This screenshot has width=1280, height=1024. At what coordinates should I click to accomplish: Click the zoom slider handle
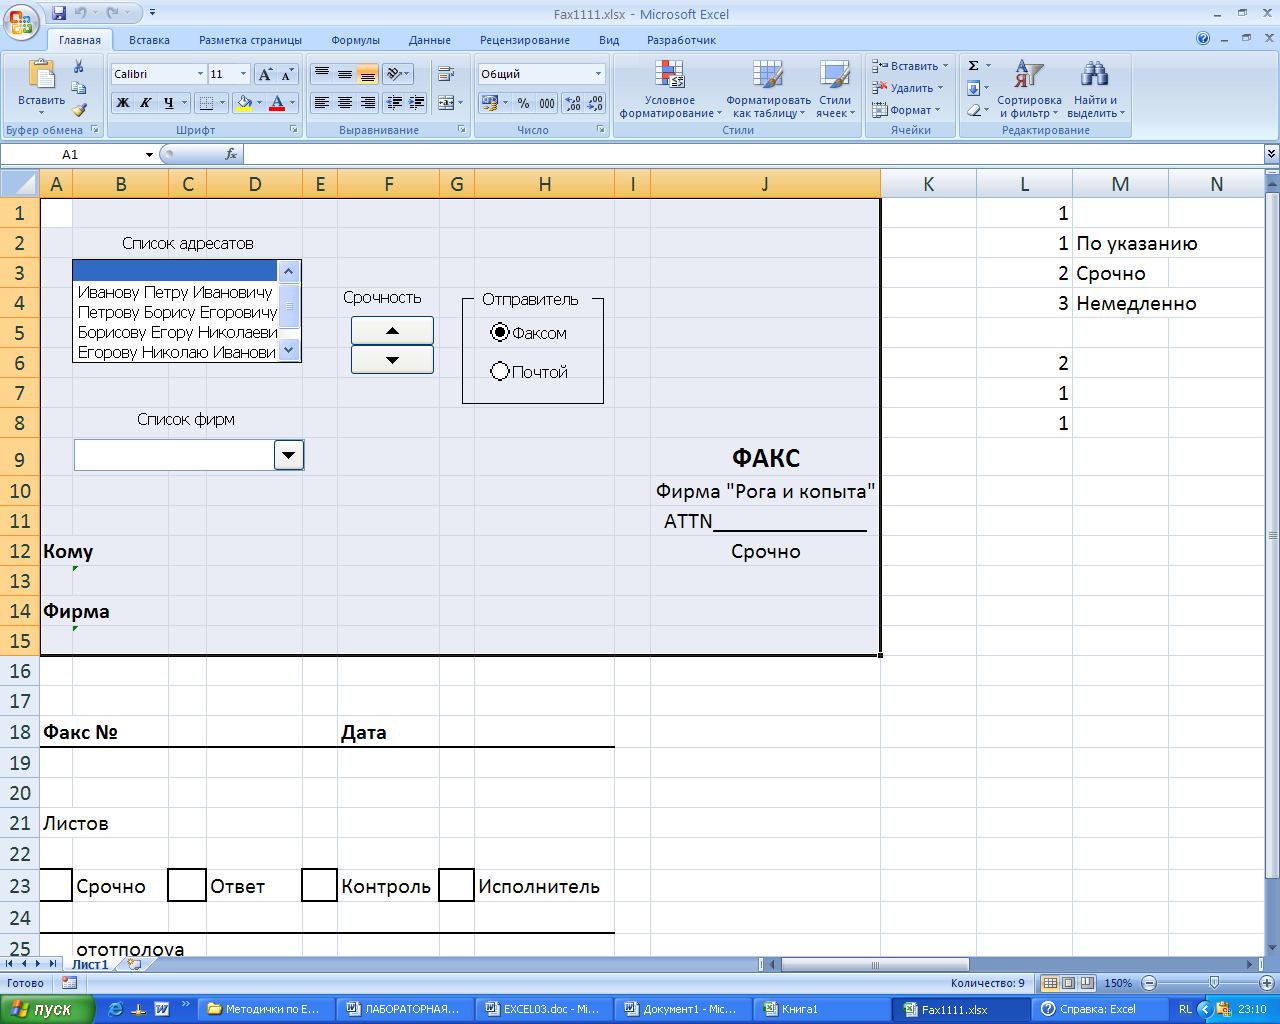(x=1214, y=983)
